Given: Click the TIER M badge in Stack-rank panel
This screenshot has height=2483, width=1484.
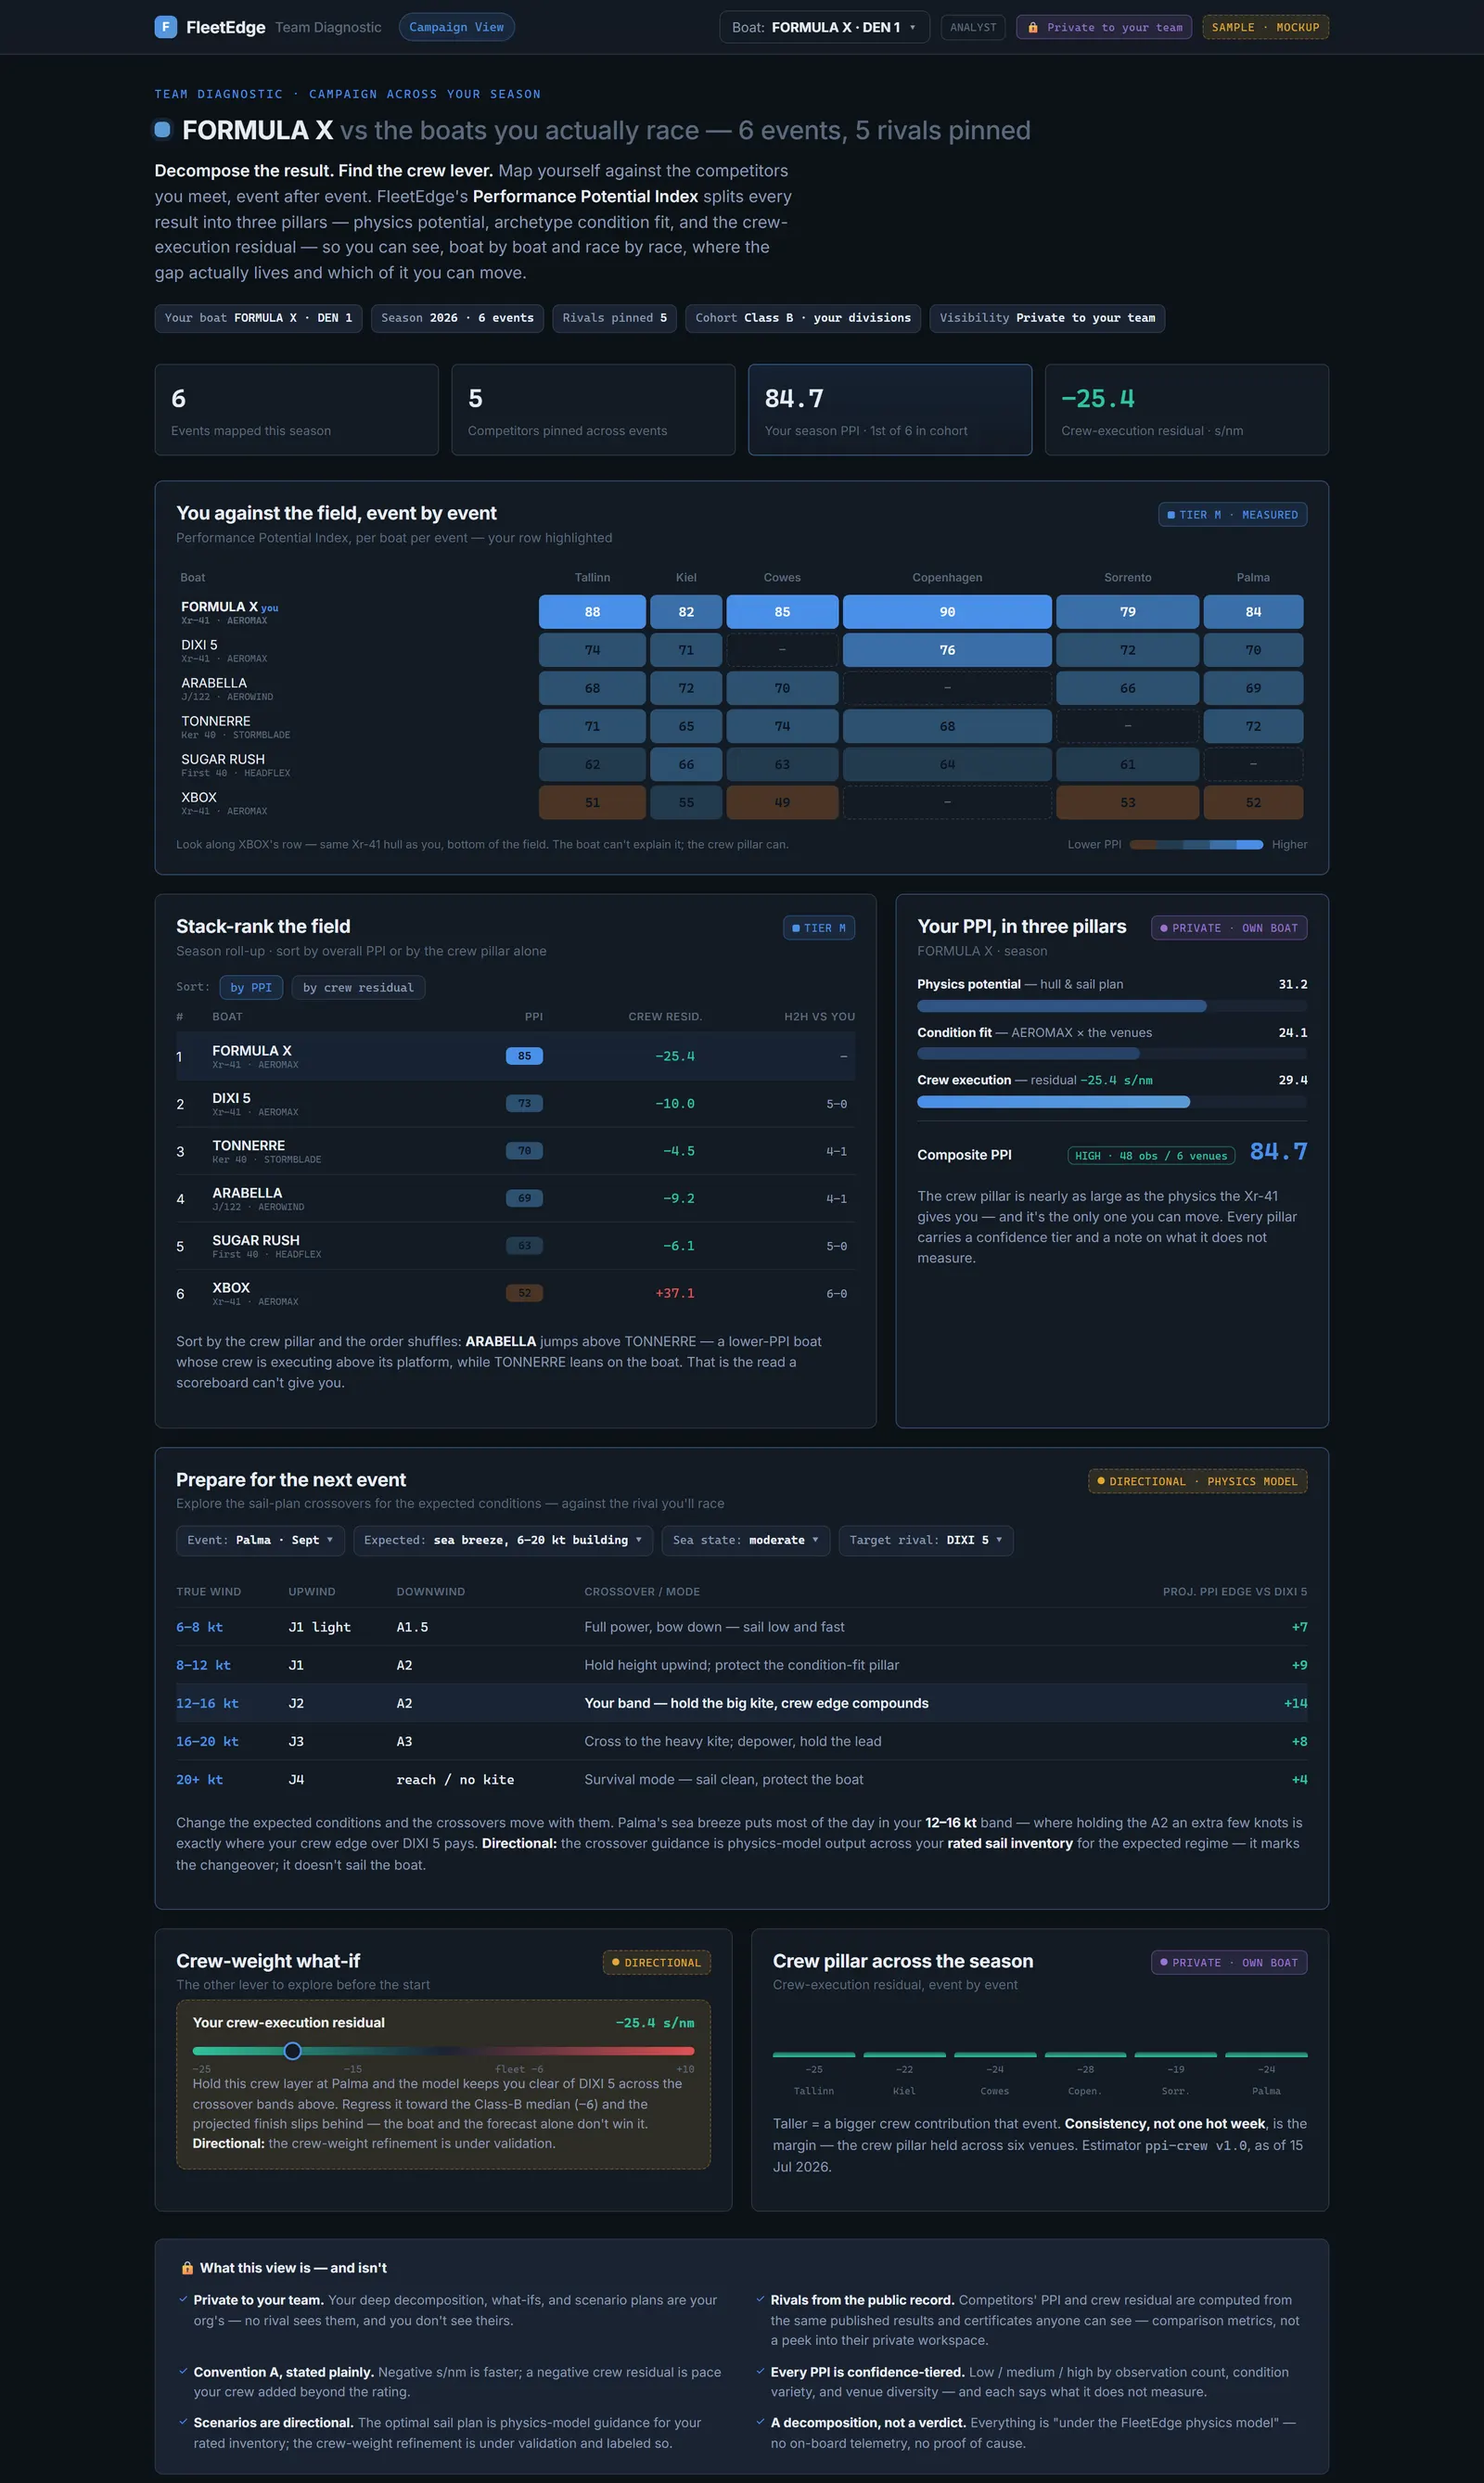Looking at the screenshot, I should coord(818,928).
